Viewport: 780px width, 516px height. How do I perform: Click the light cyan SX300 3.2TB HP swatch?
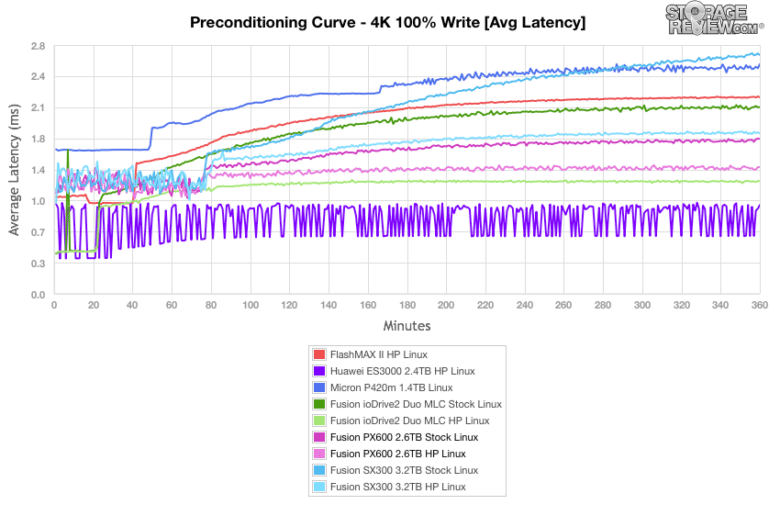tap(319, 487)
